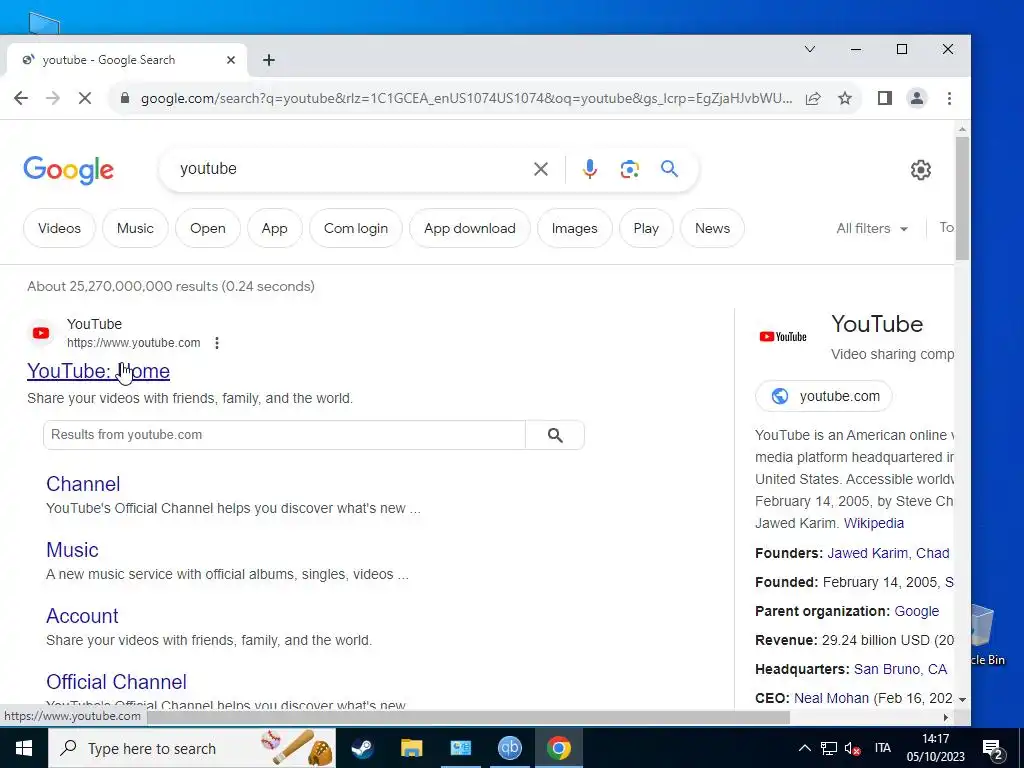The image size is (1024, 768).
Task: Toggle Chrome side panel
Action: coord(885,98)
